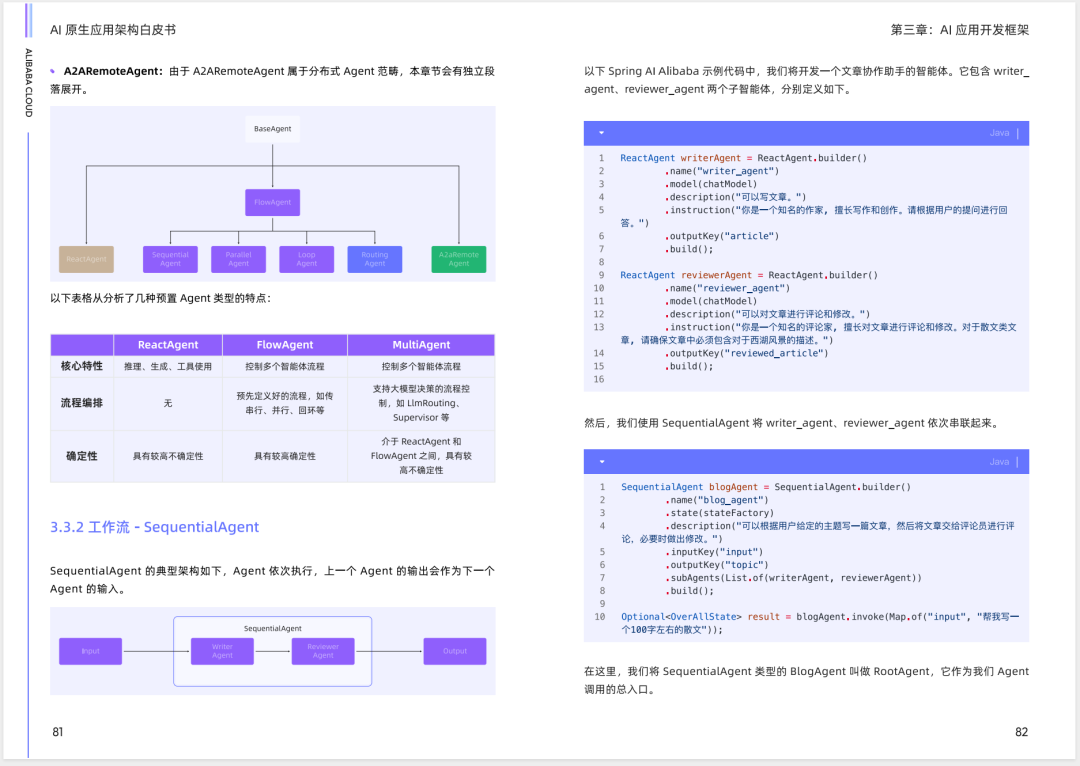This screenshot has width=1080, height=766.
Task: Click the bold A2ARemoteAgent: bullet label
Action: [x=114, y=71]
